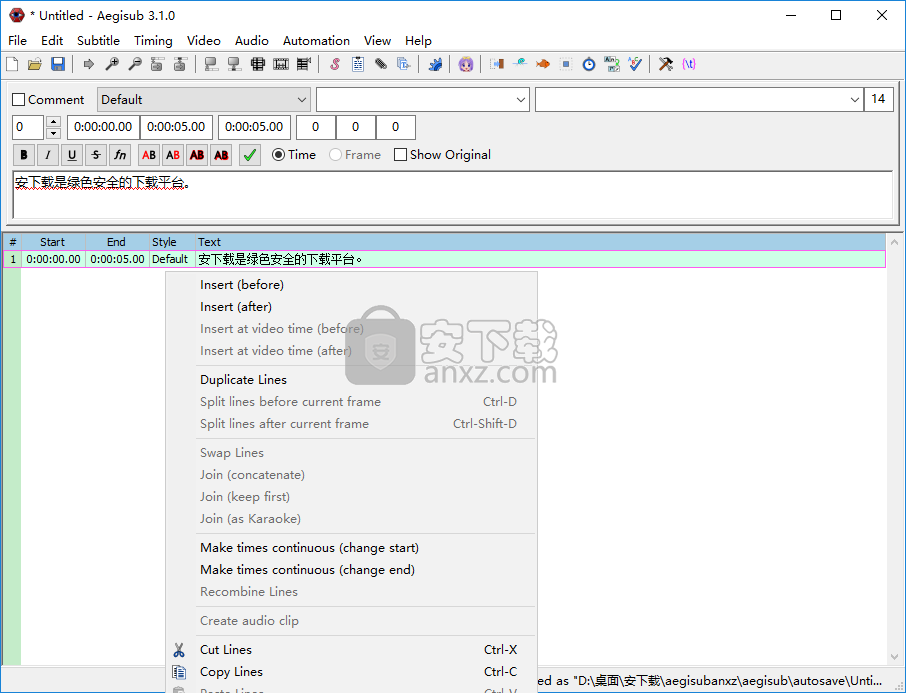
Task: Zoom in using the magnifier plus icon
Action: pyautogui.click(x=112, y=64)
